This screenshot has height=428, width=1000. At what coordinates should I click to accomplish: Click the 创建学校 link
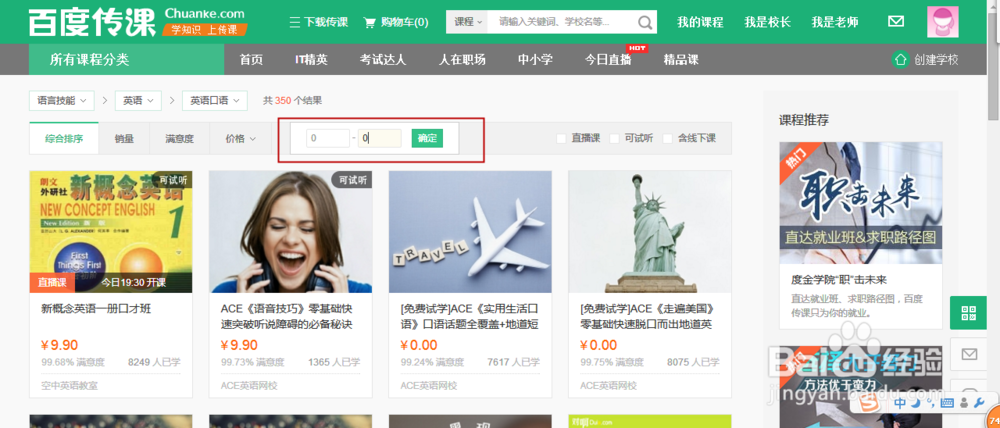click(x=936, y=60)
